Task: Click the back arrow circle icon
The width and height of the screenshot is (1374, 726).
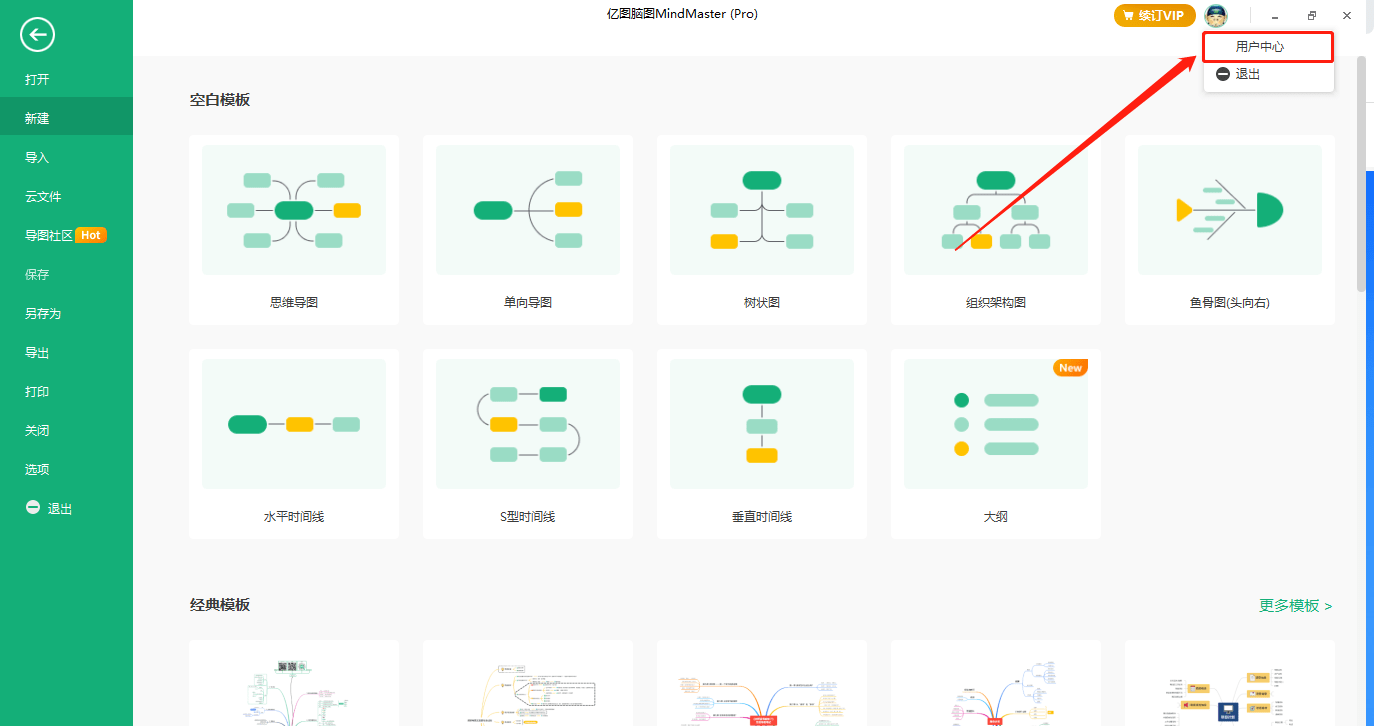Action: (x=37, y=35)
